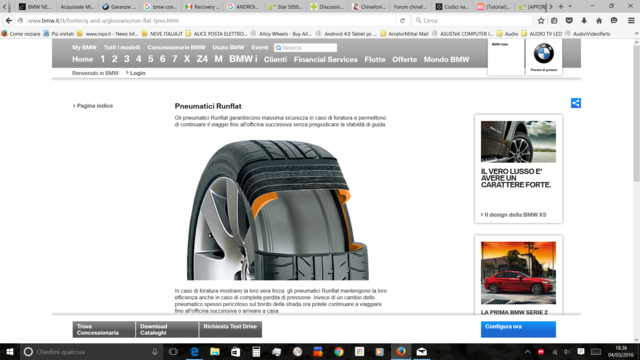The image size is (640, 360).
Task: Click the Firefox 'Cerca' search box
Action: 473,20
